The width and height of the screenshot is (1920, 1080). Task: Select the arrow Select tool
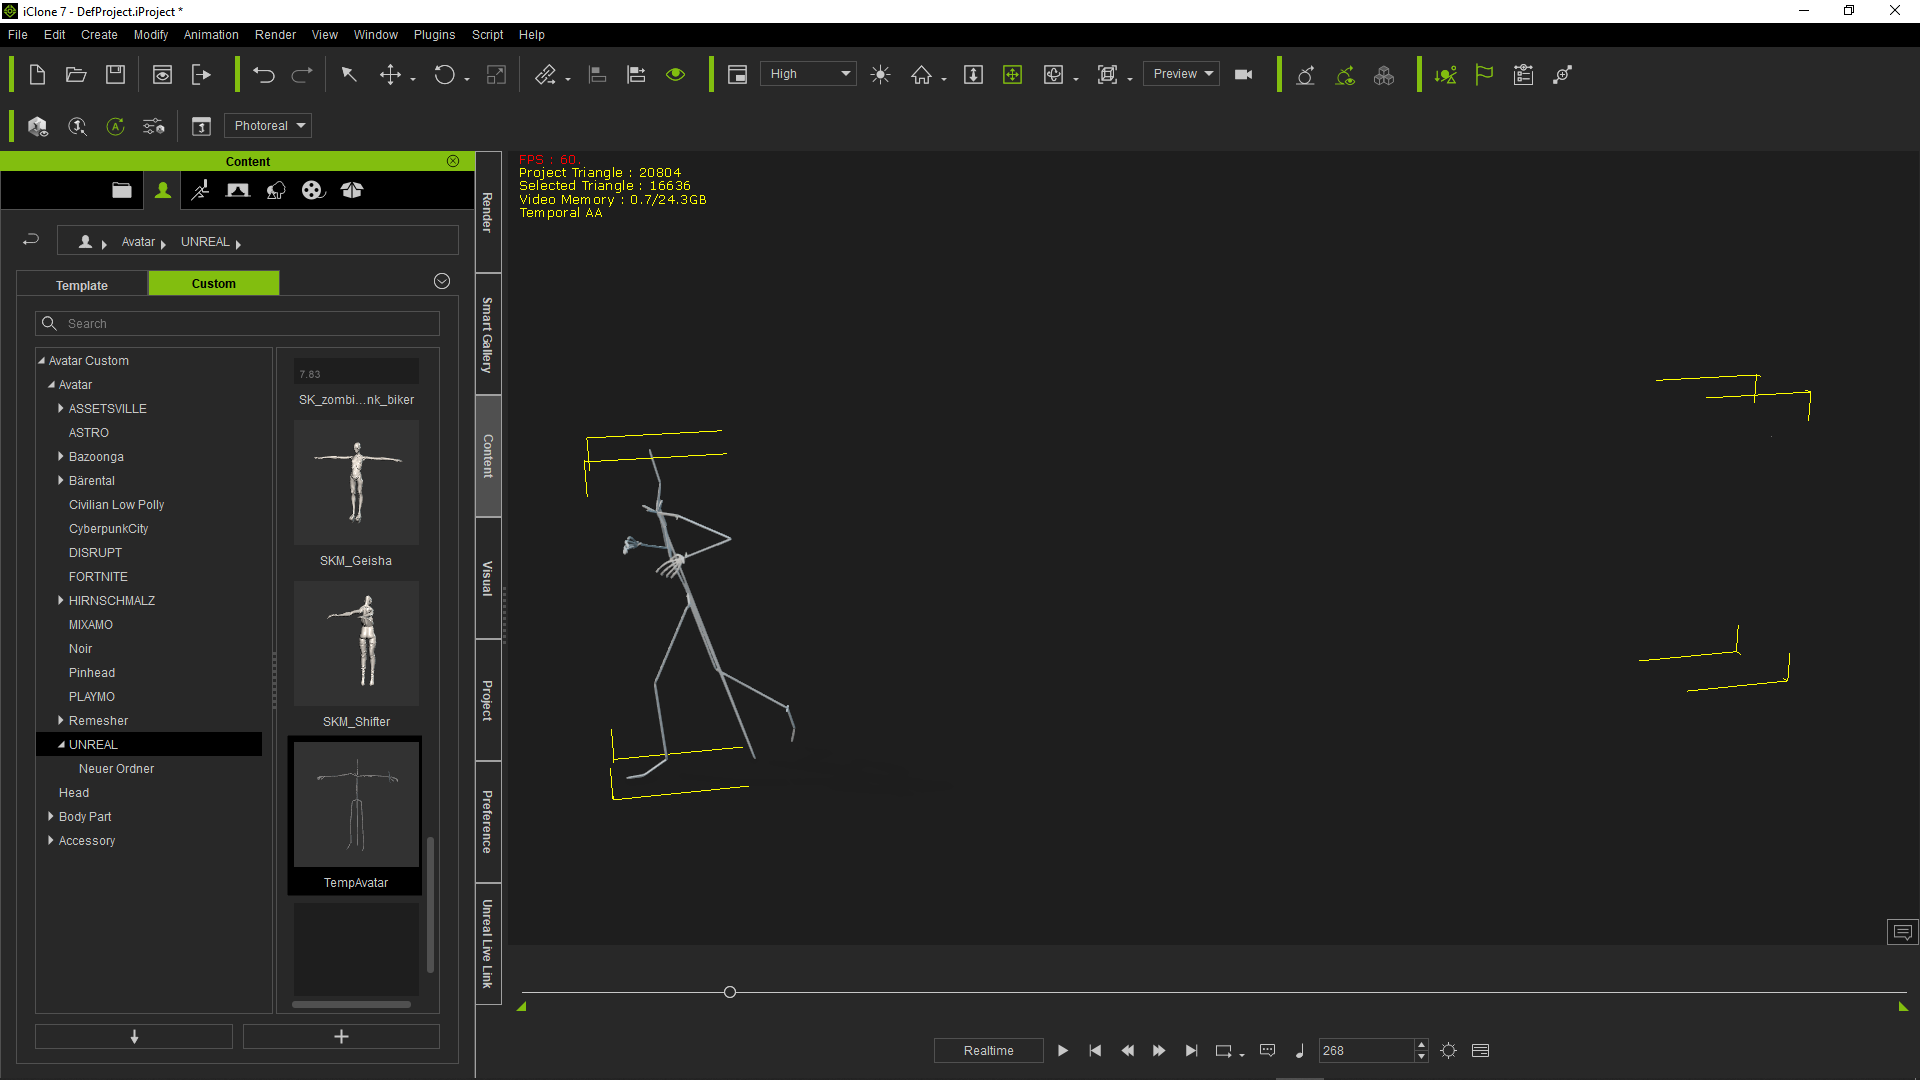point(349,75)
